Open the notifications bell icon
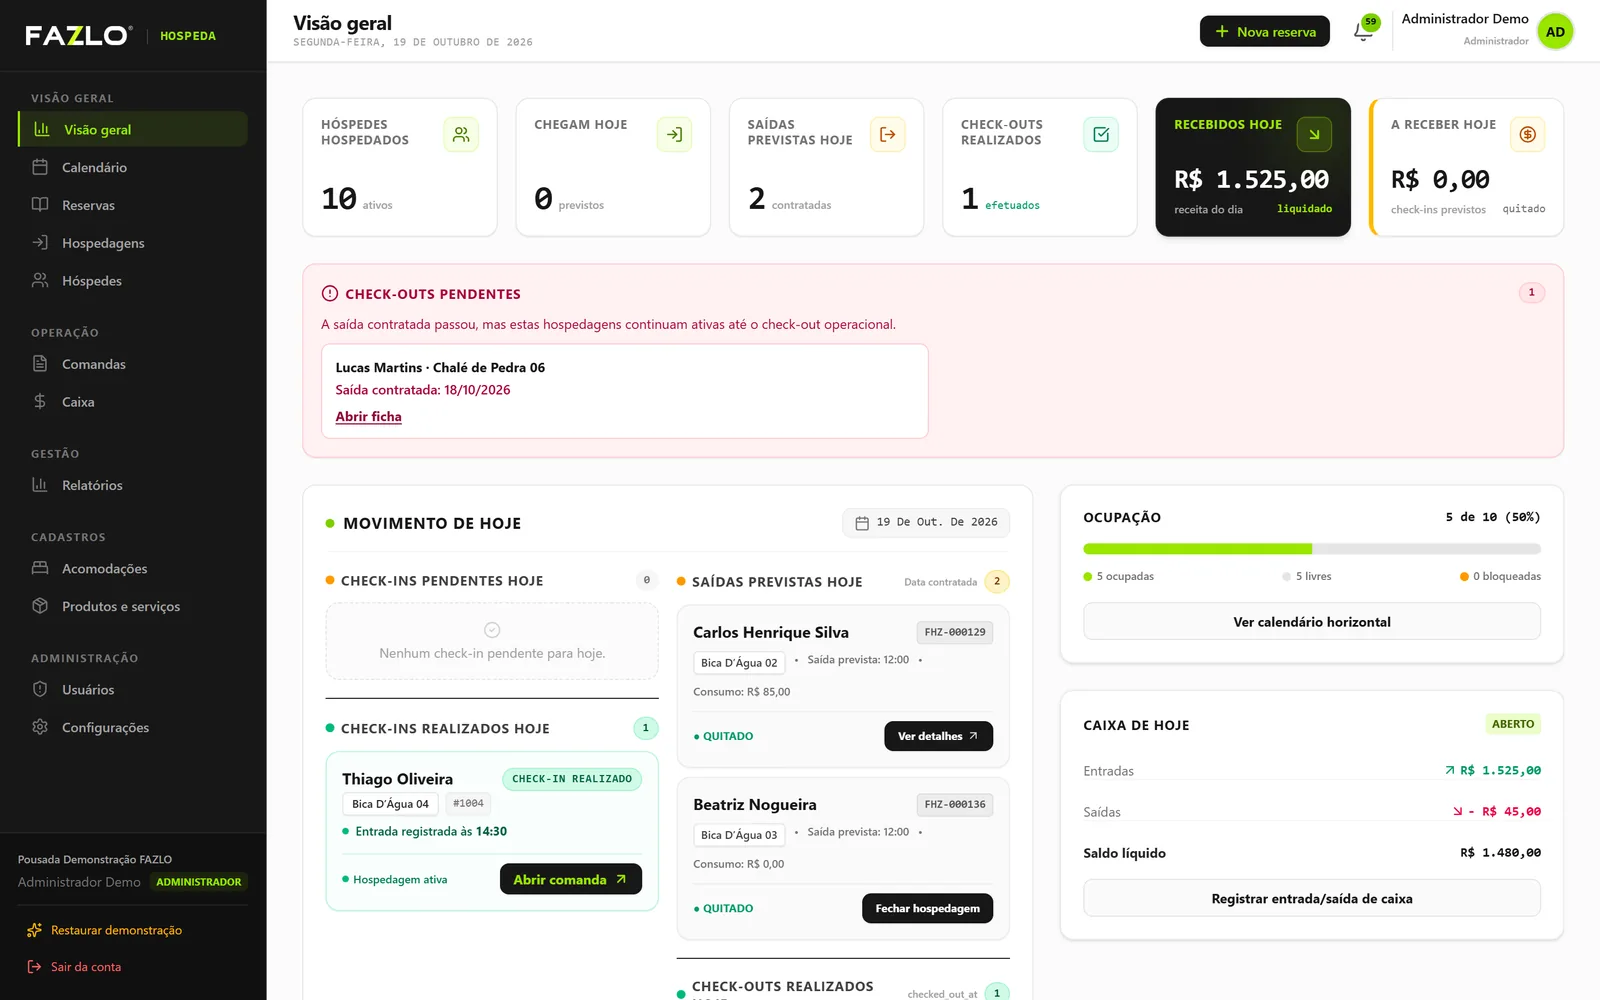This screenshot has width=1600, height=1000. 1363,31
